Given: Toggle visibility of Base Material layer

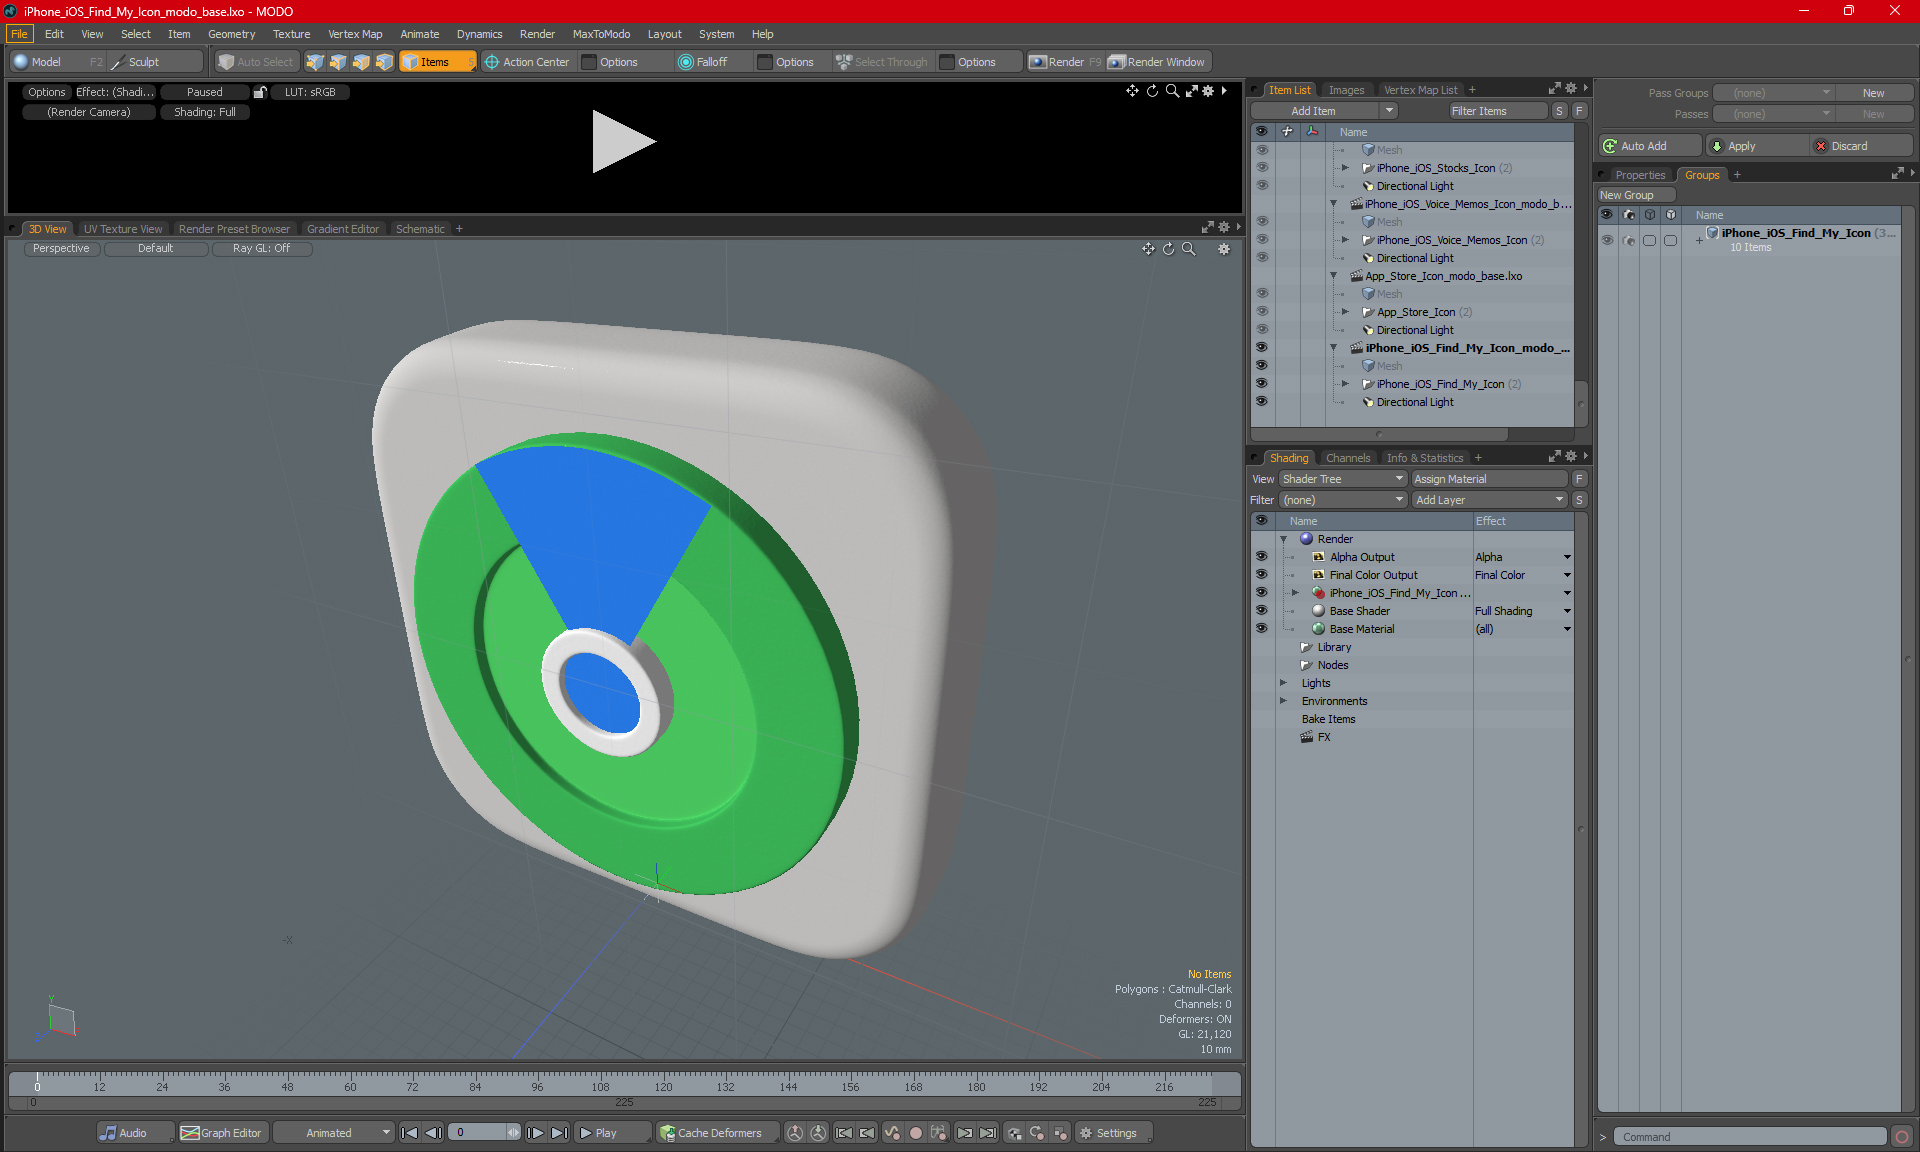Looking at the screenshot, I should coord(1261,629).
